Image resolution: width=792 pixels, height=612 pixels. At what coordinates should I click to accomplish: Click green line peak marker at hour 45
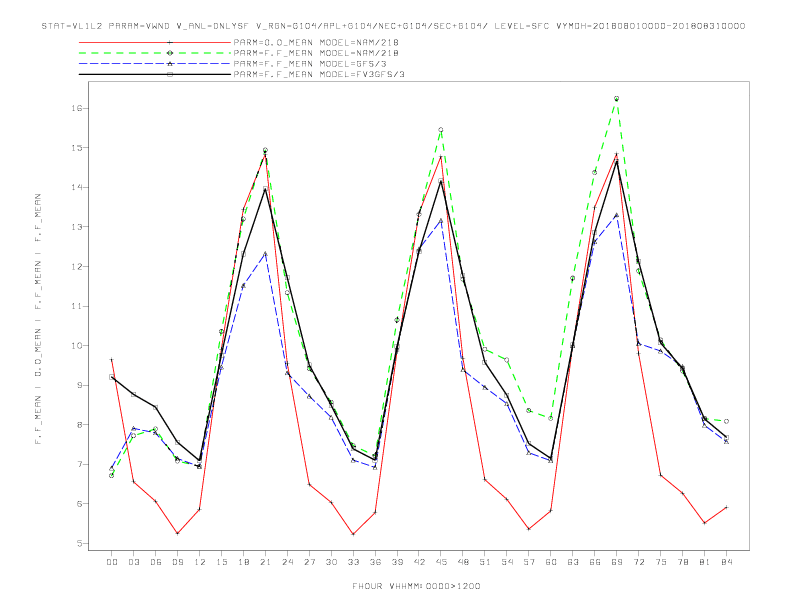[x=441, y=130]
